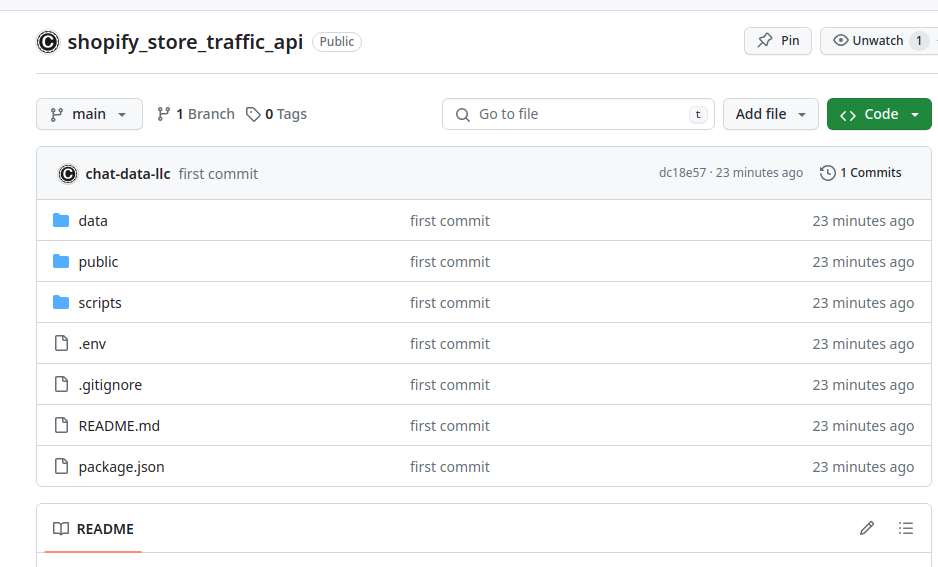Click the code brackets icon in Code button
This screenshot has width=938, height=567.
point(848,115)
